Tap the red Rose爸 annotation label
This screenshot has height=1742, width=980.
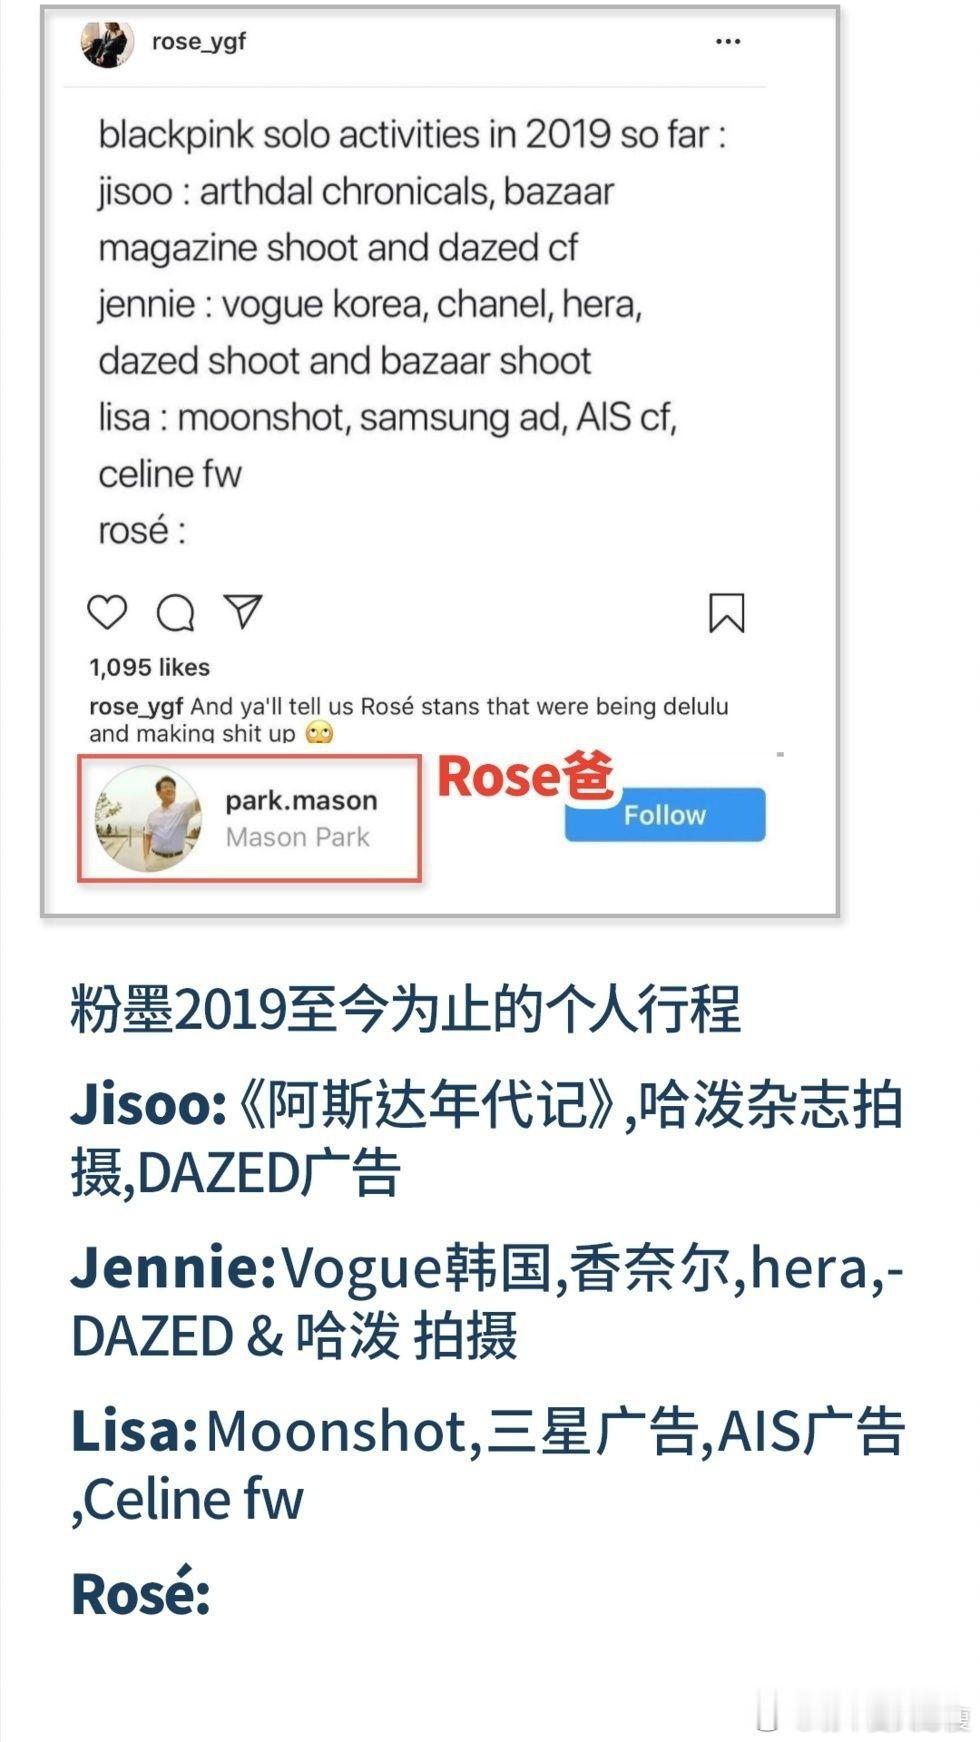pyautogui.click(x=526, y=776)
